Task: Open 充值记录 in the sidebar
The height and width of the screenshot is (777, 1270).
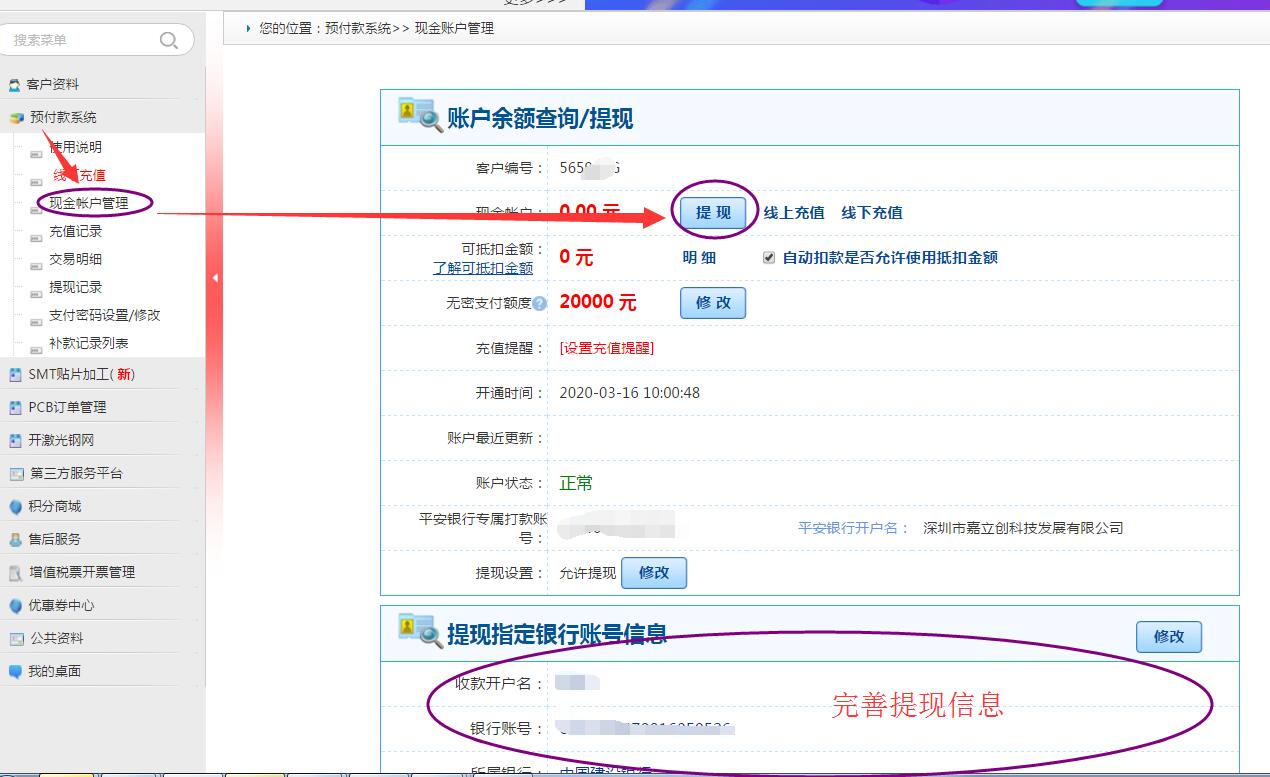Action: tap(76, 231)
